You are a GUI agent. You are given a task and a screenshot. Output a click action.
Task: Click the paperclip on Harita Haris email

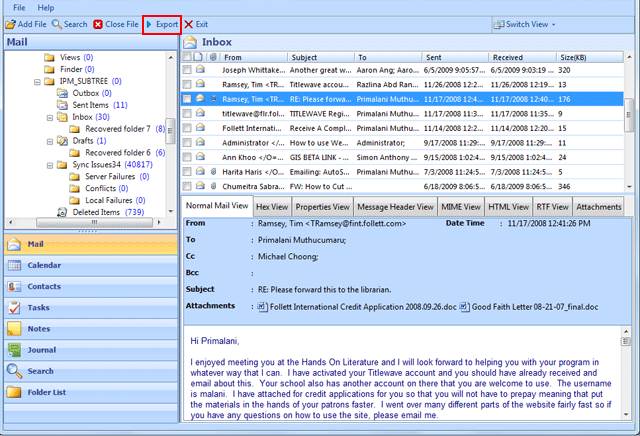click(213, 172)
